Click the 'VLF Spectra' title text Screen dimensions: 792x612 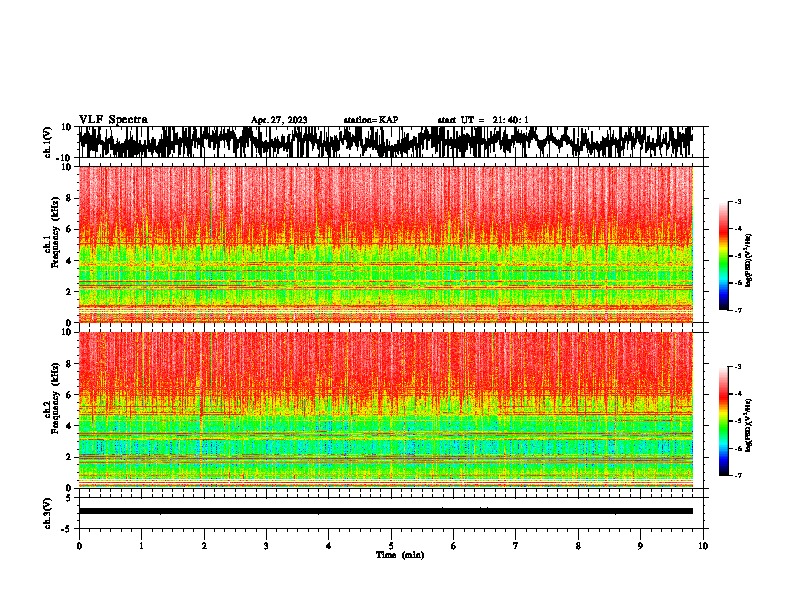pos(113,120)
